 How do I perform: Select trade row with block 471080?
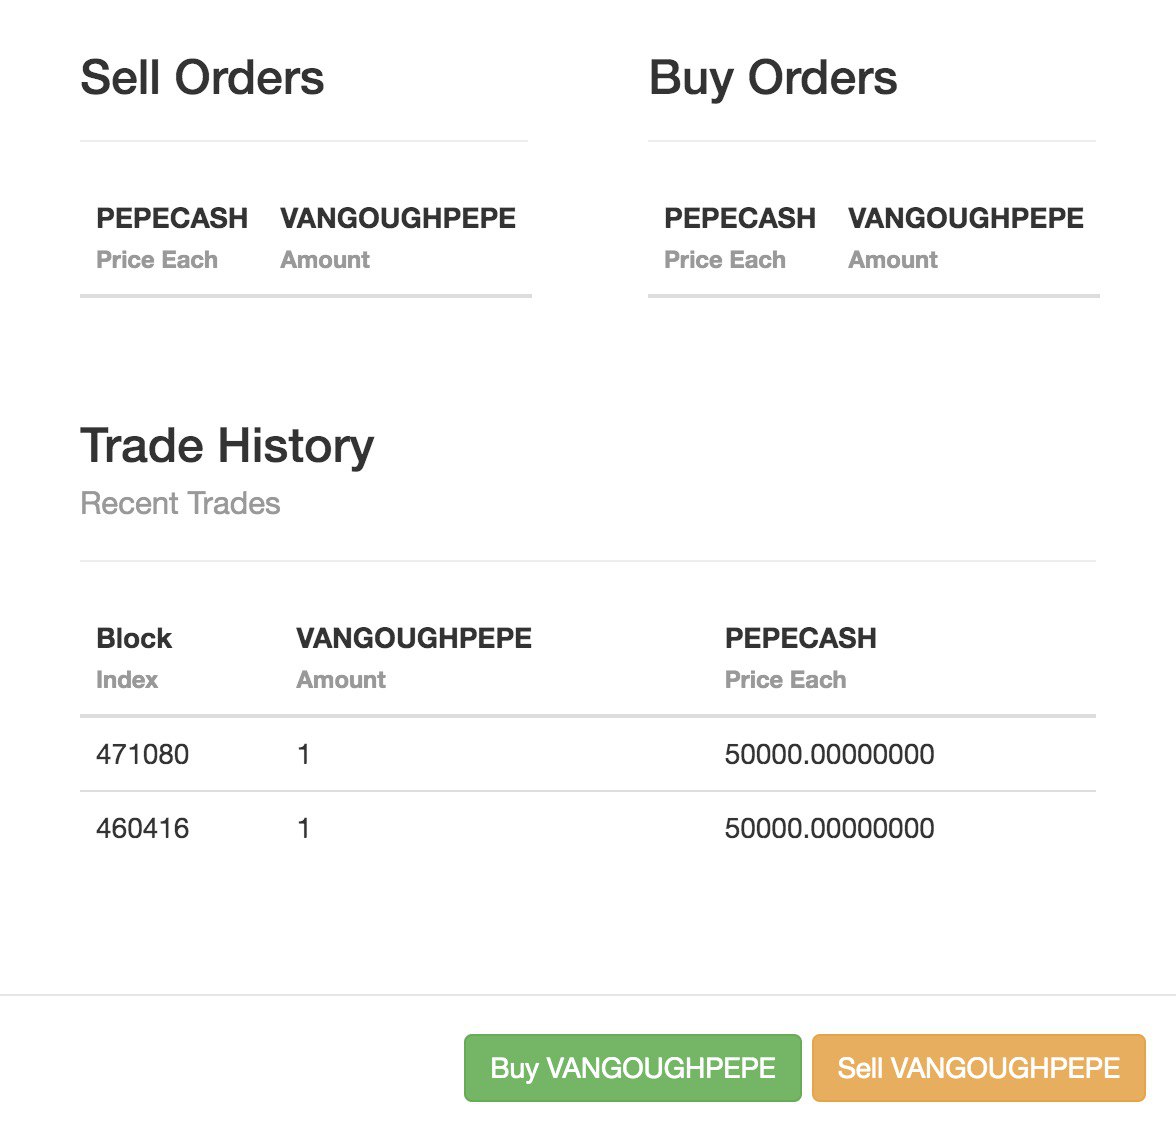click(x=587, y=754)
